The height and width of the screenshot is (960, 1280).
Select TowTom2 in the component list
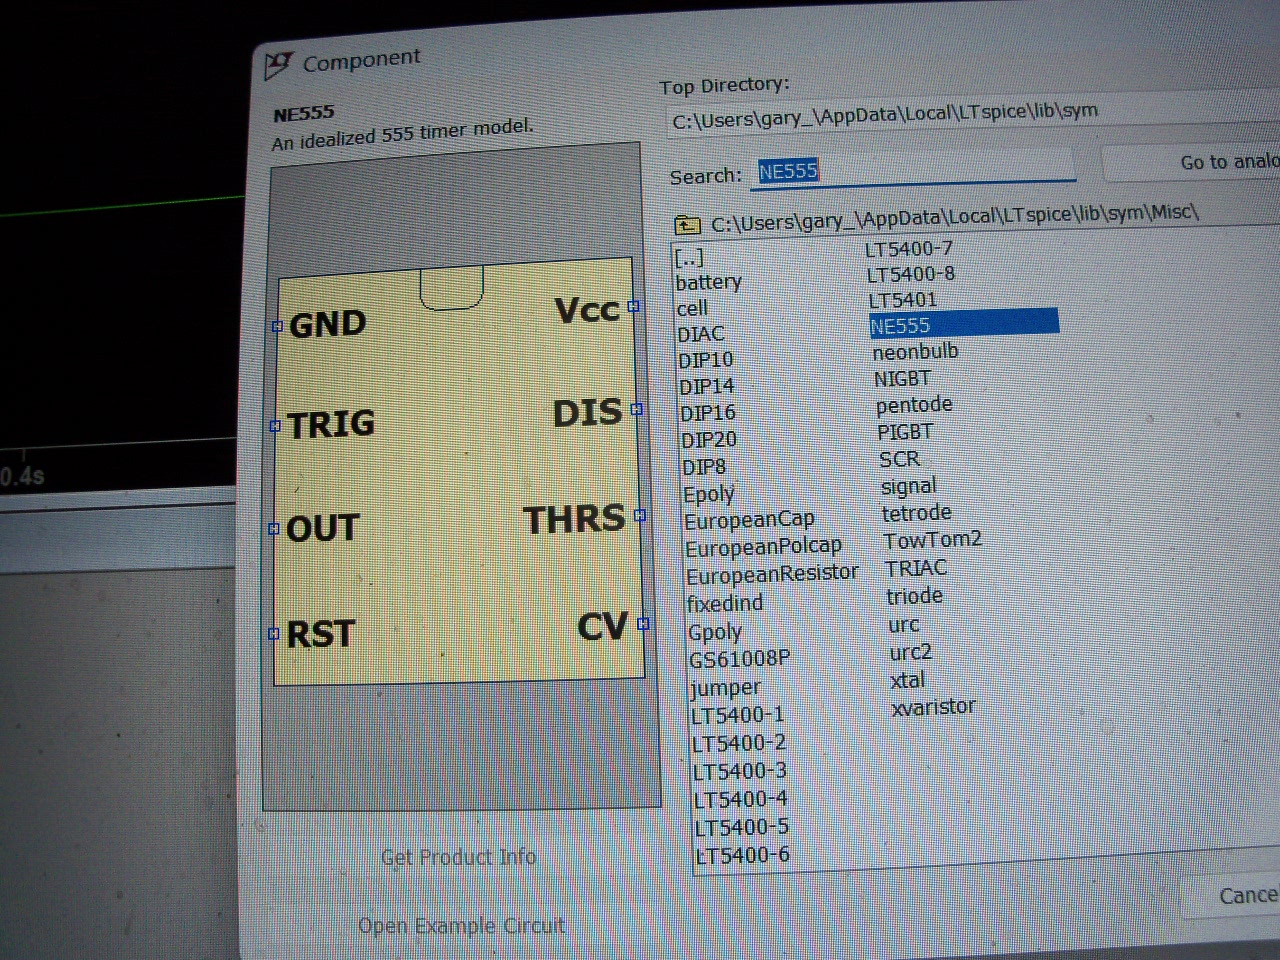click(x=933, y=540)
